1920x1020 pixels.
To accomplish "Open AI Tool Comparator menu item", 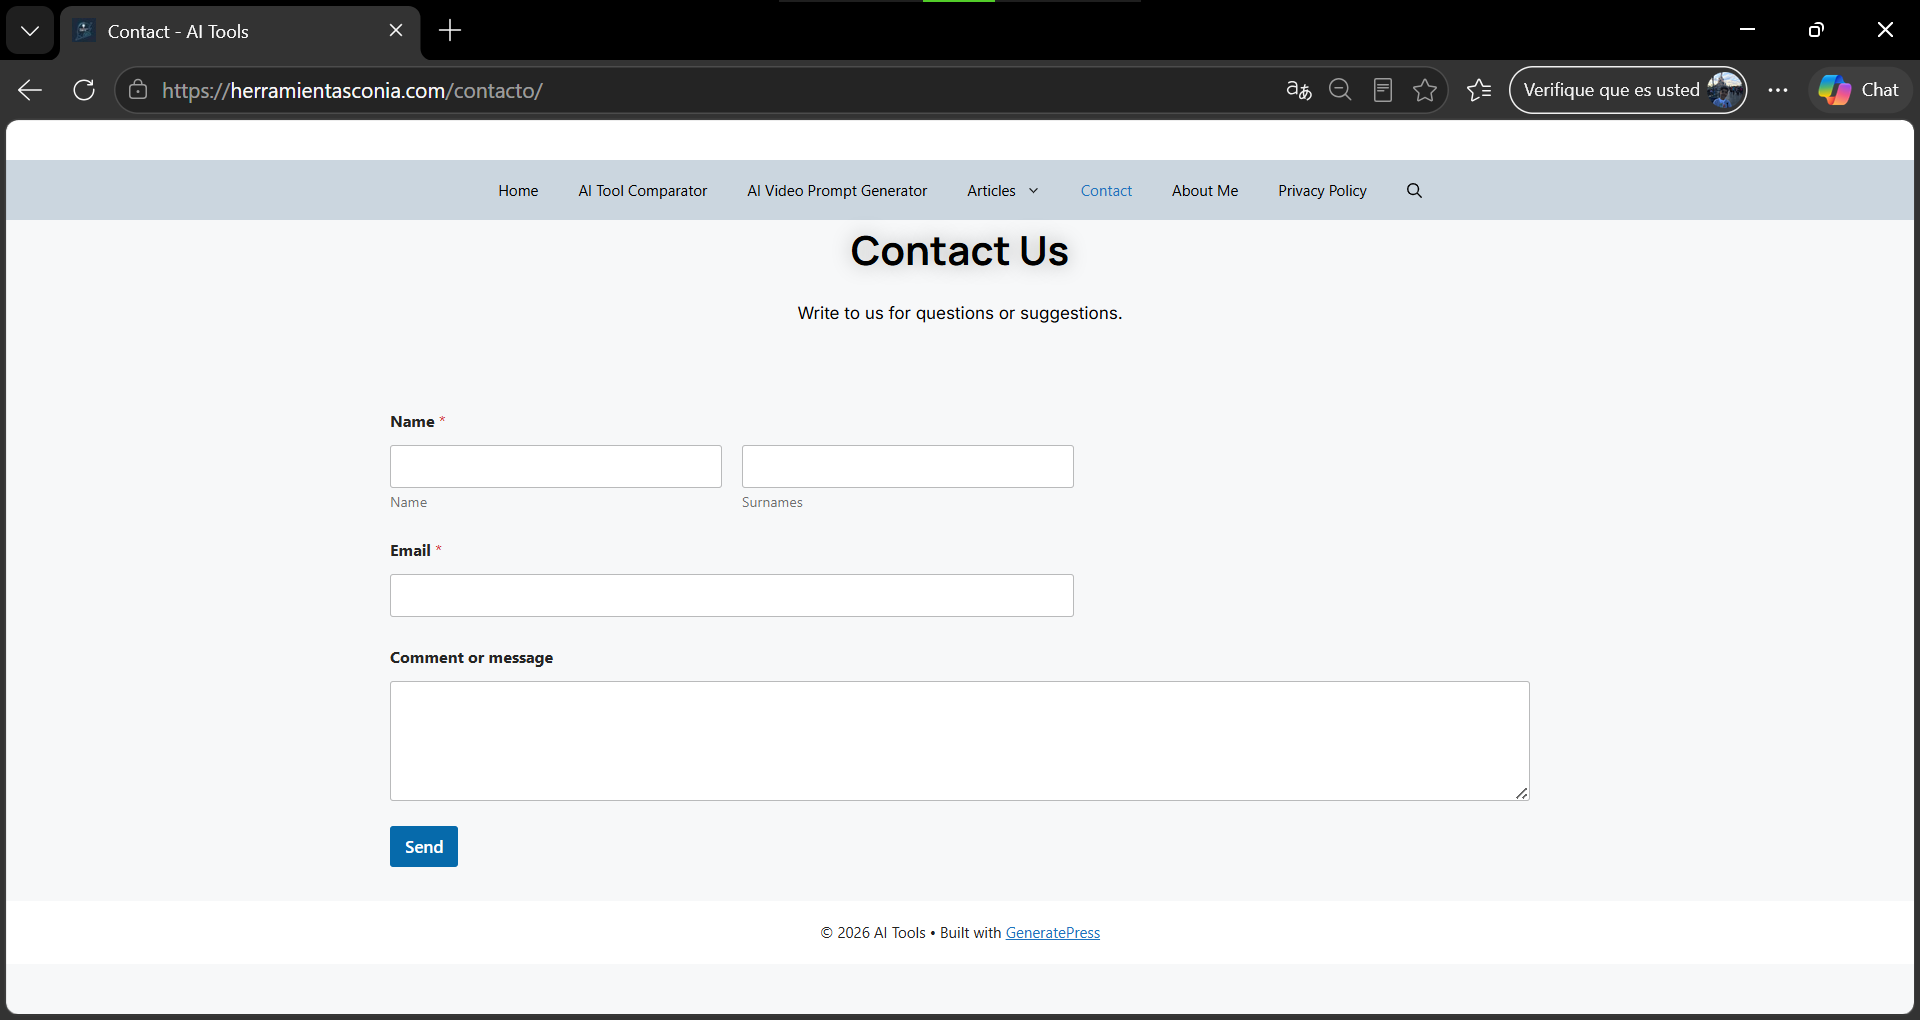I will 643,190.
